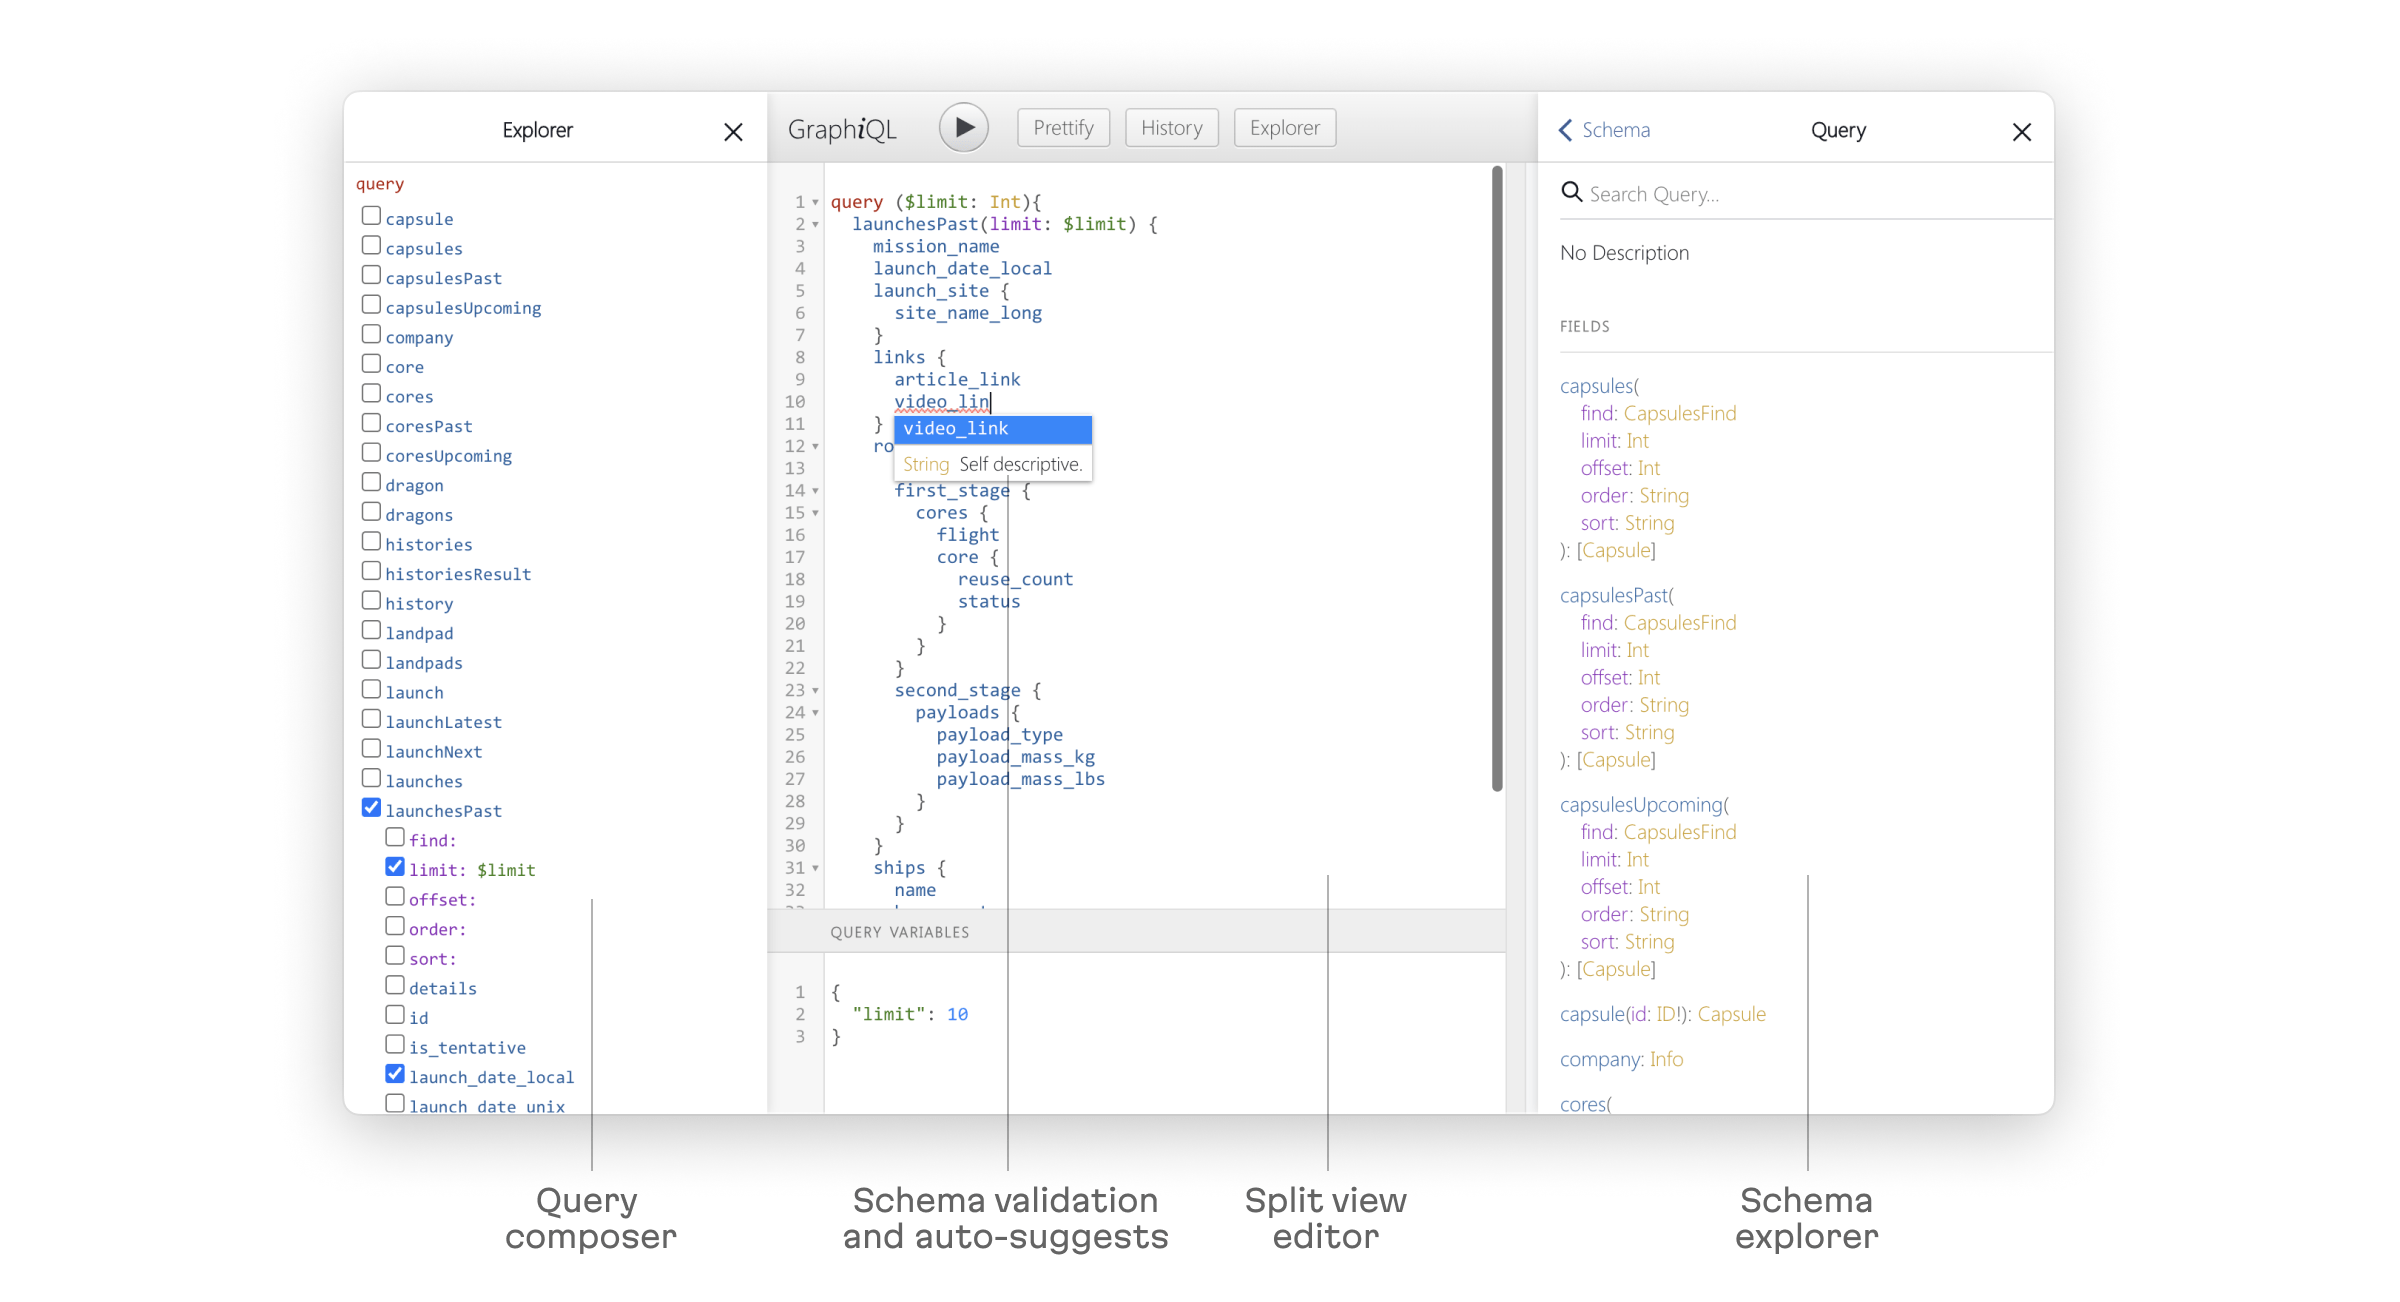Screen dimensions: 2400x1302
Task: Enable the capsulesPast checkbox
Action: (x=371, y=275)
